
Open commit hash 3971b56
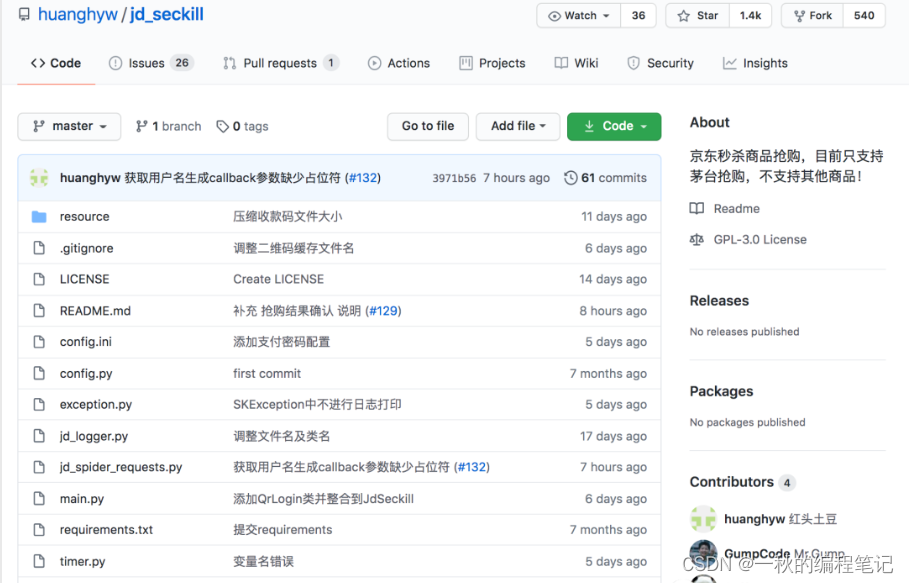coord(454,178)
